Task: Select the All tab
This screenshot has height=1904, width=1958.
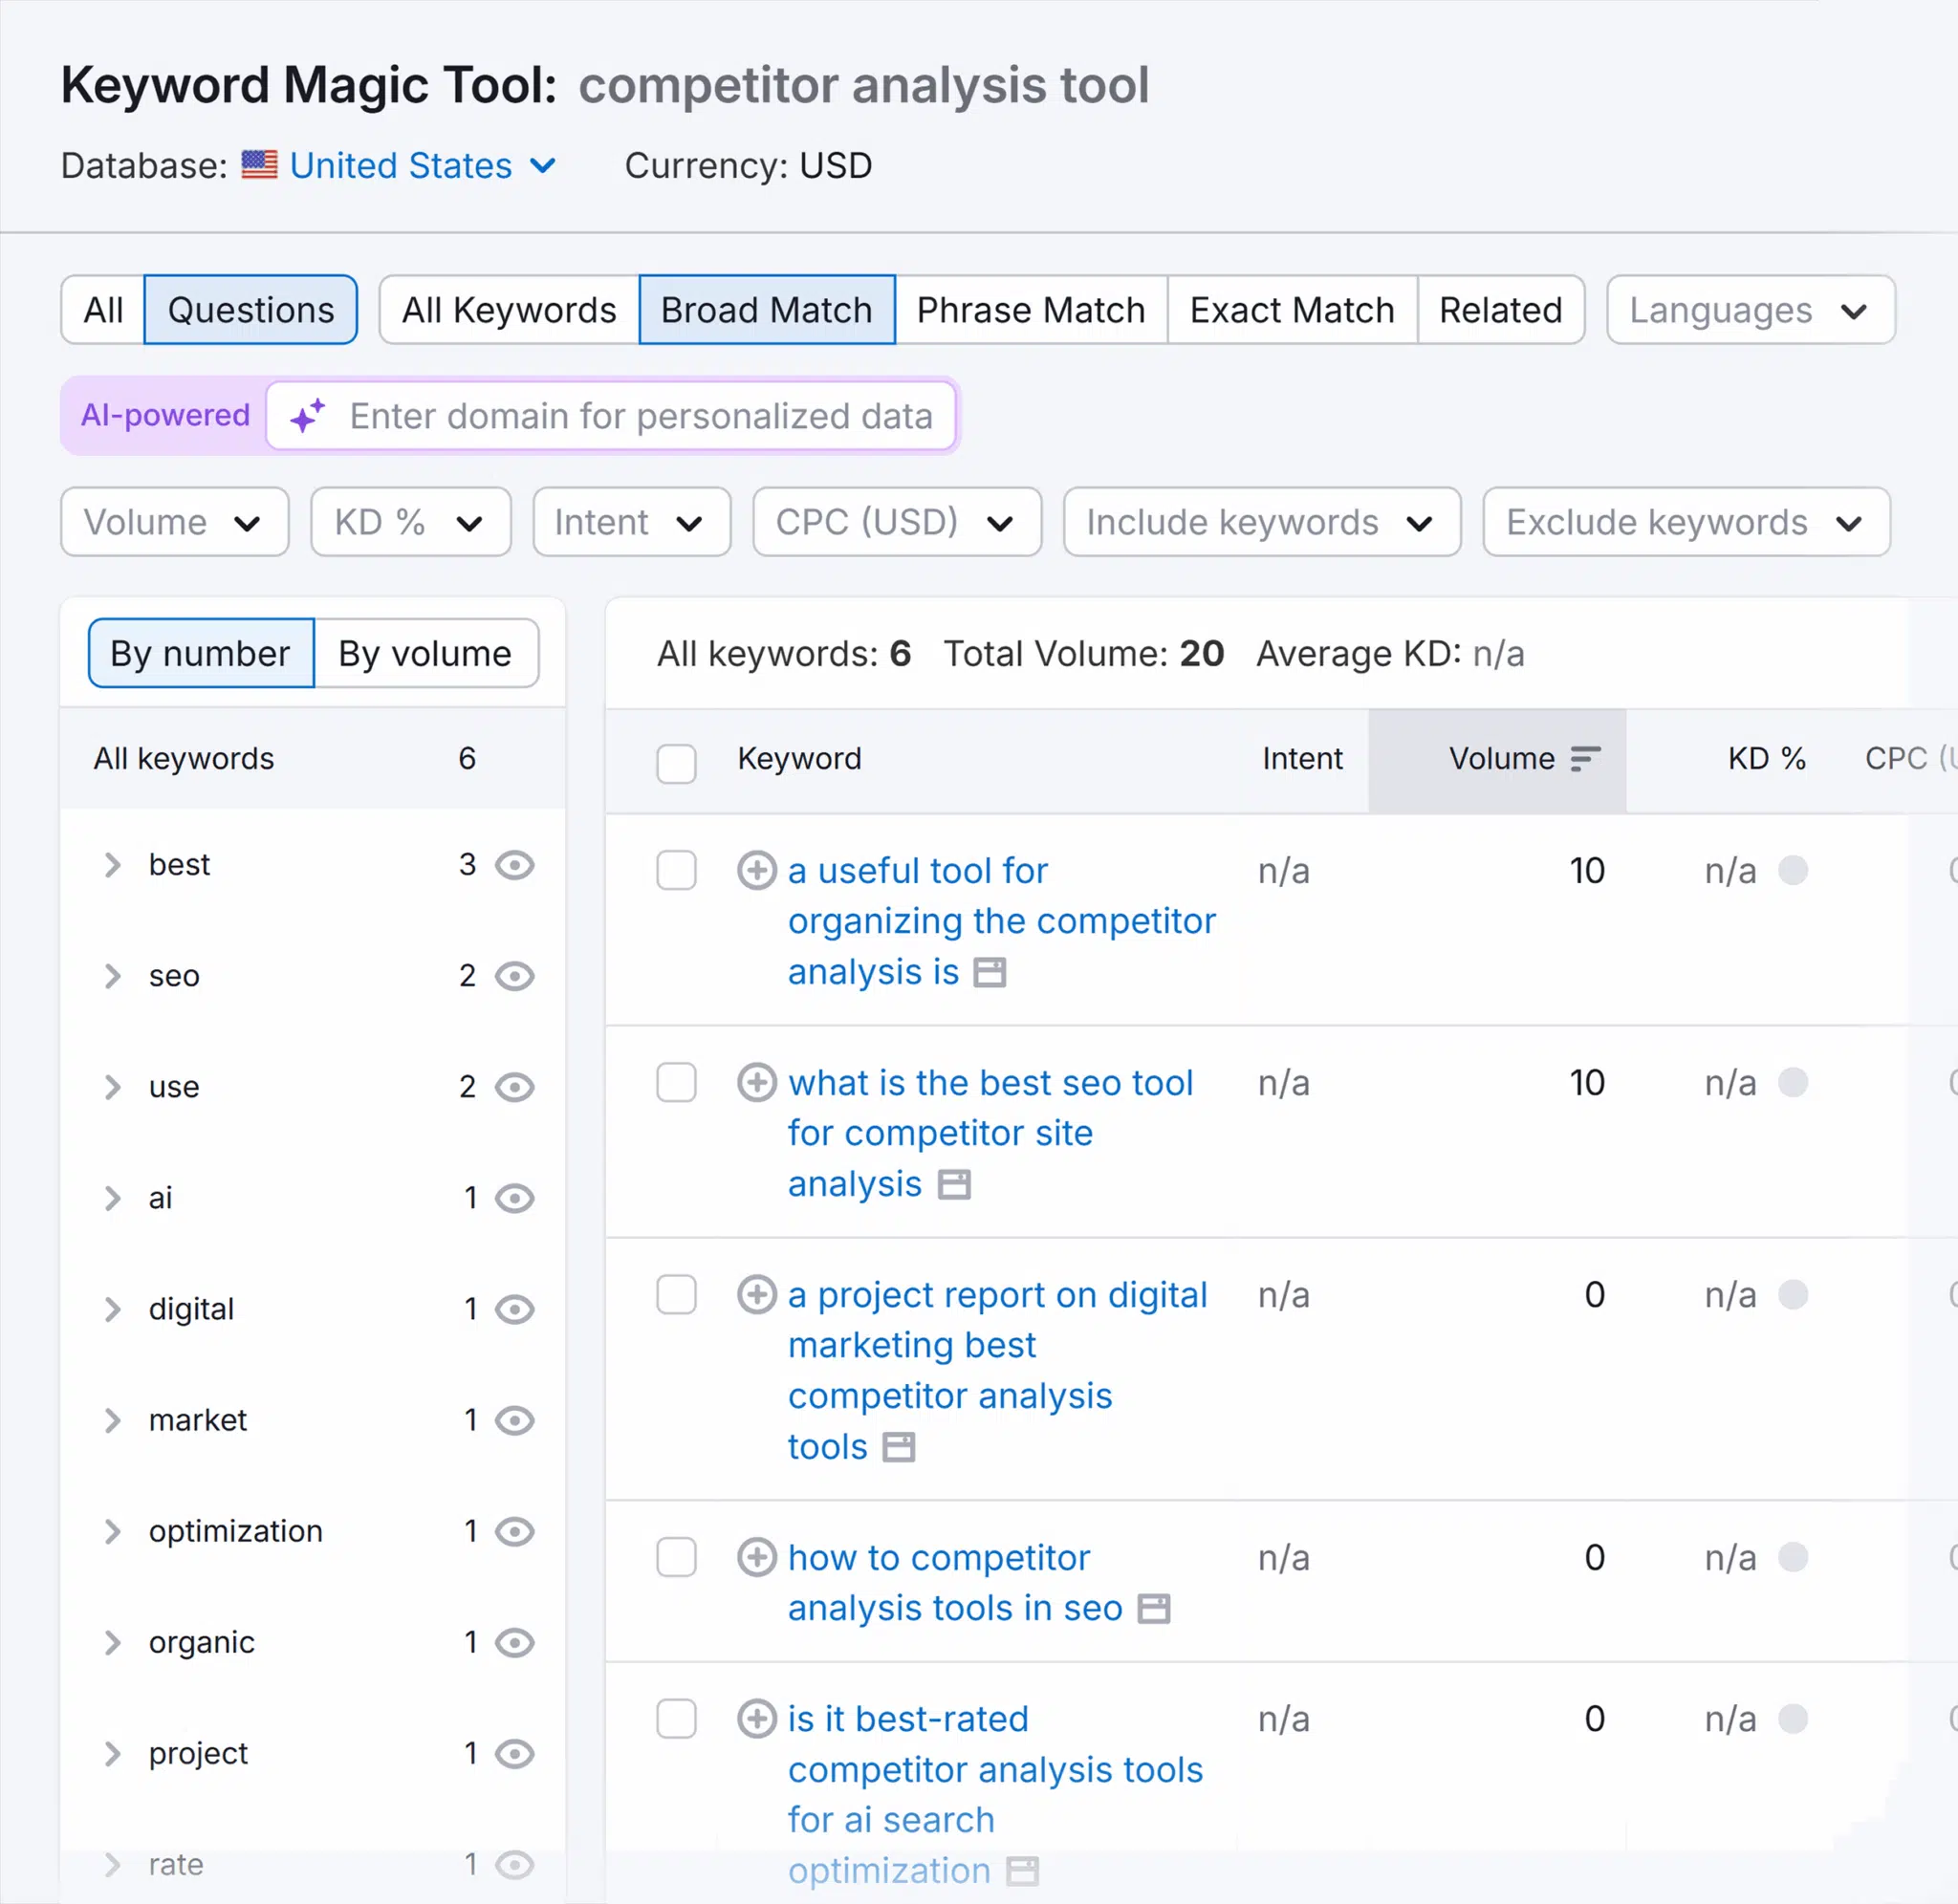Action: [103, 310]
